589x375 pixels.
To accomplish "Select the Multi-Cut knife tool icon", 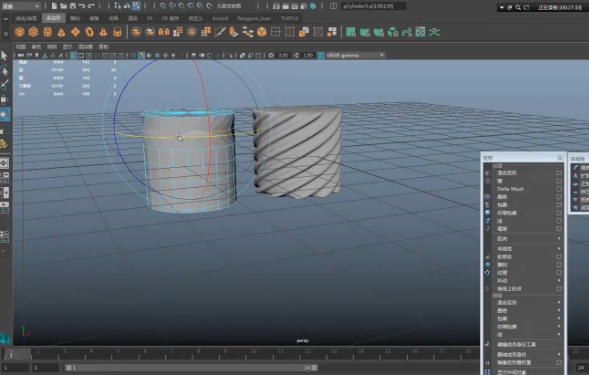I will [x=219, y=32].
